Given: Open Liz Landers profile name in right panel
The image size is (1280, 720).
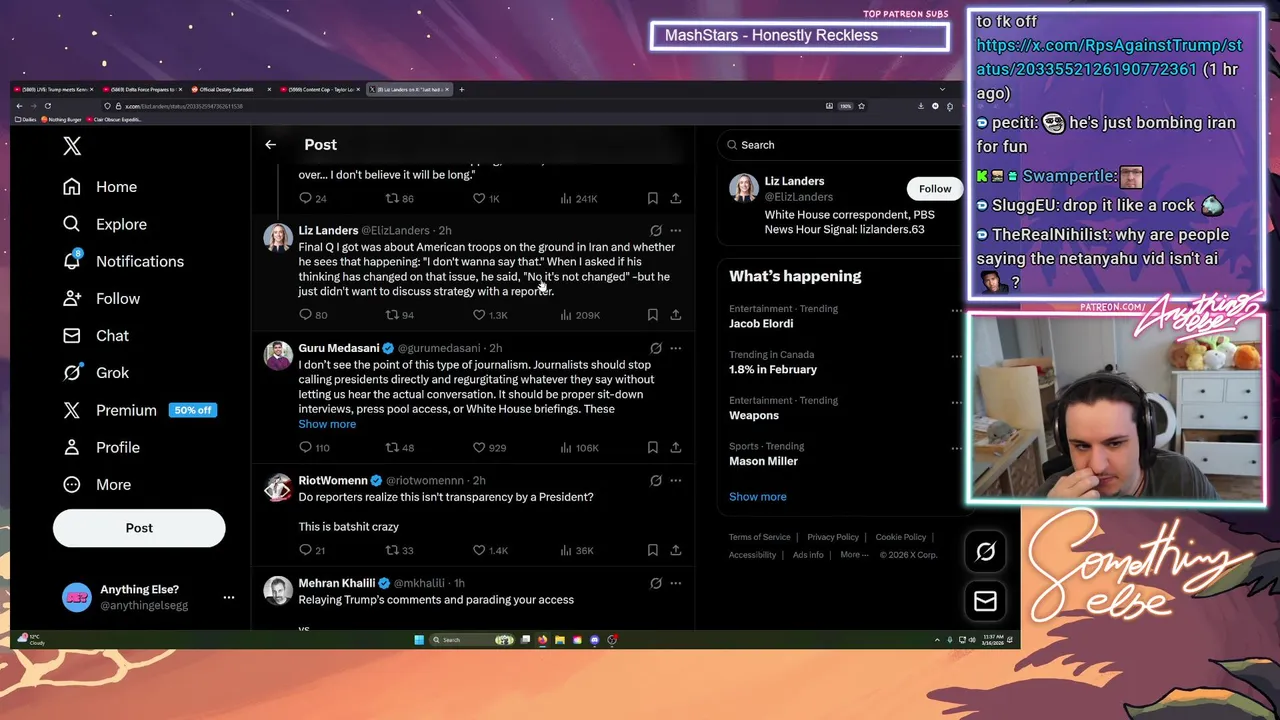Looking at the screenshot, I should tap(794, 181).
